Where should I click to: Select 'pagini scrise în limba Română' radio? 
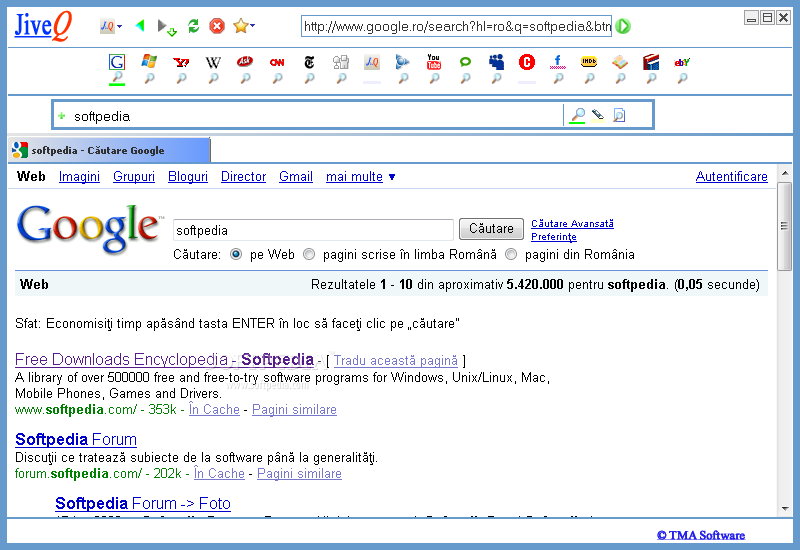309,254
